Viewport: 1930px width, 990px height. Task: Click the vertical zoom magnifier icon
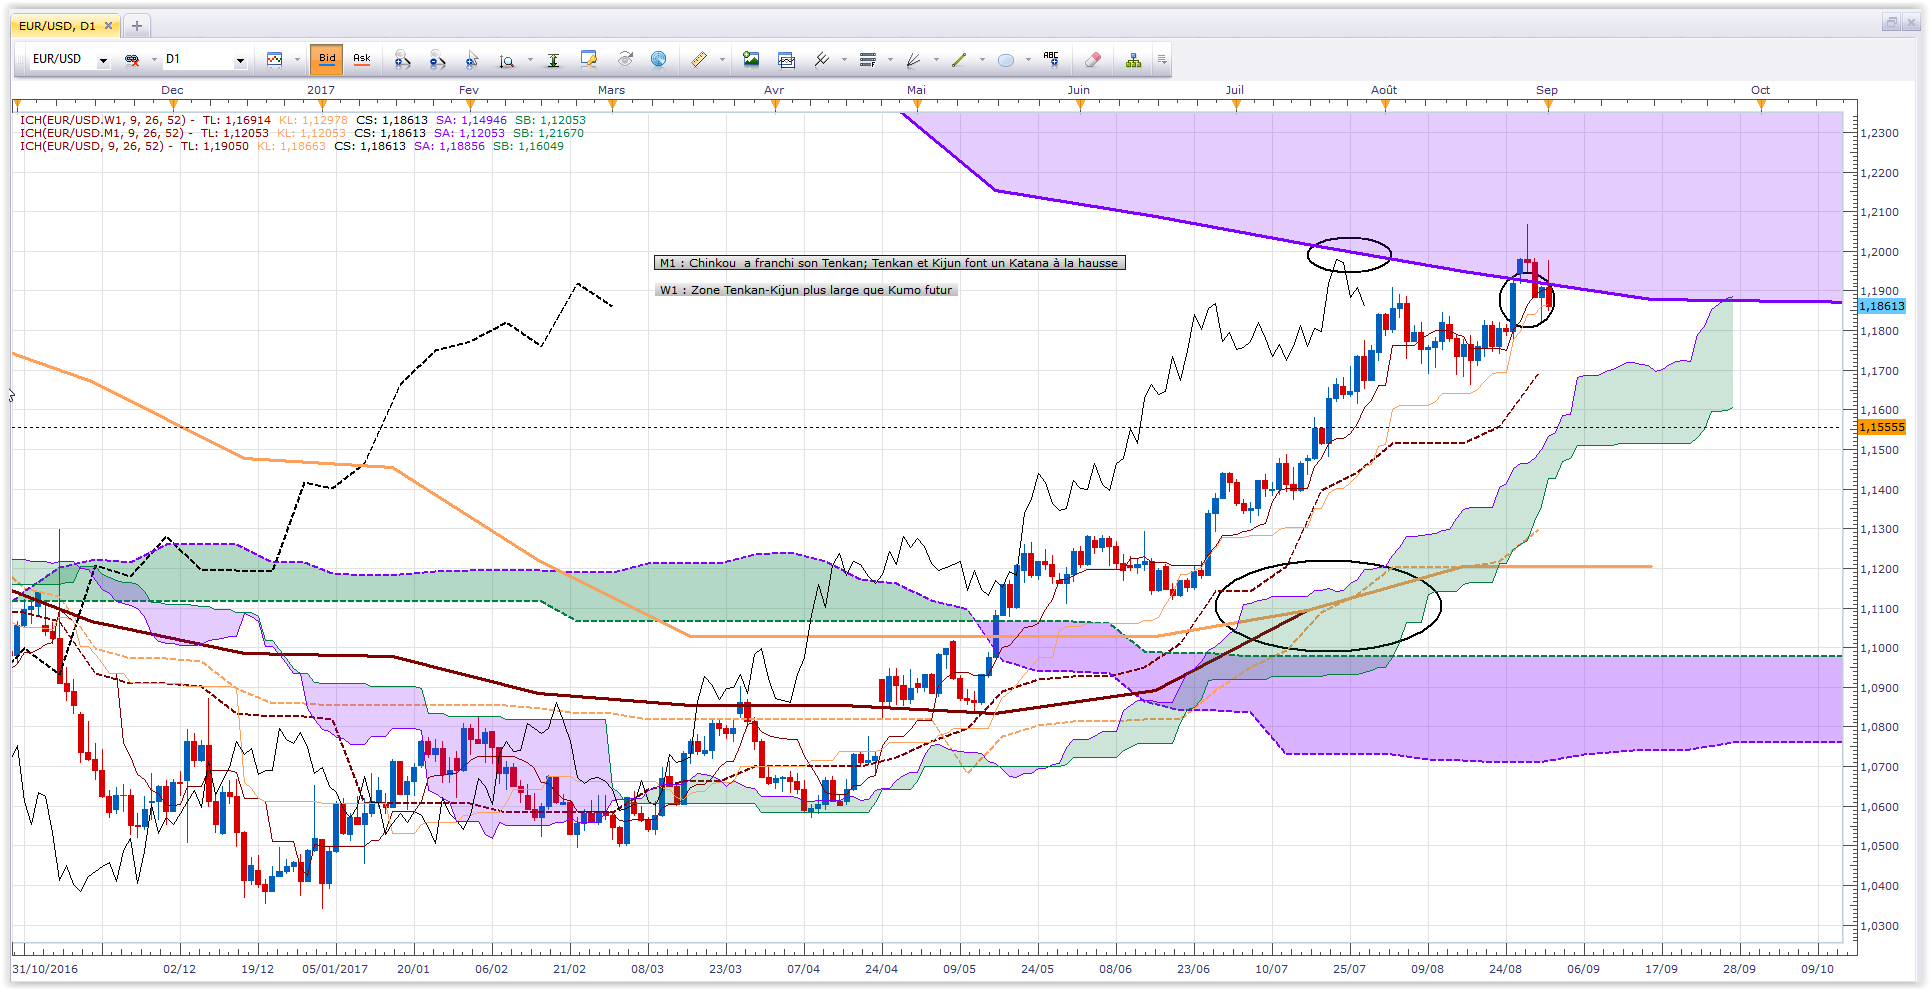[507, 60]
